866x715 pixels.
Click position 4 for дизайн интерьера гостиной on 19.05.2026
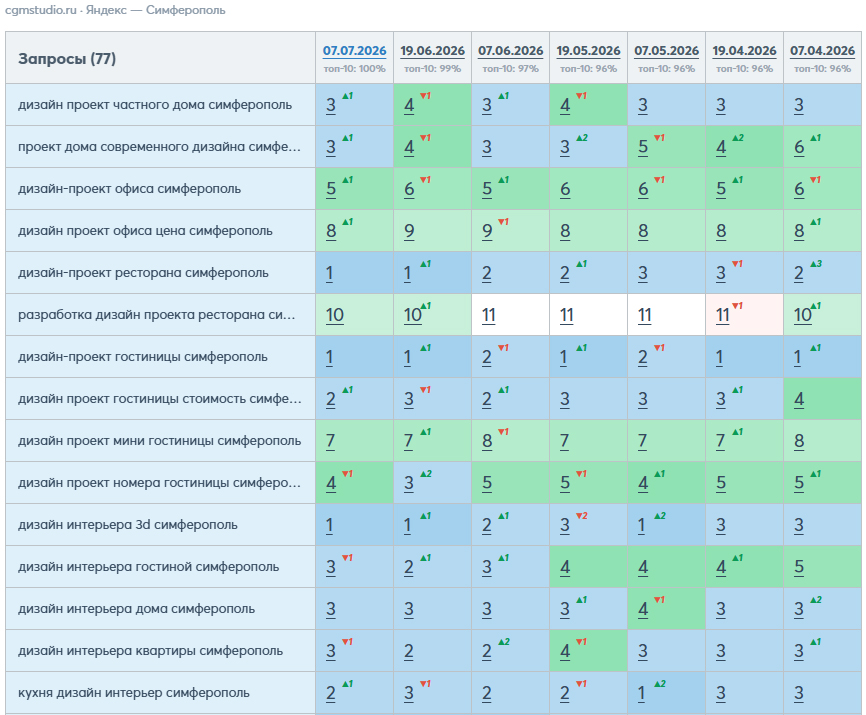(x=564, y=566)
